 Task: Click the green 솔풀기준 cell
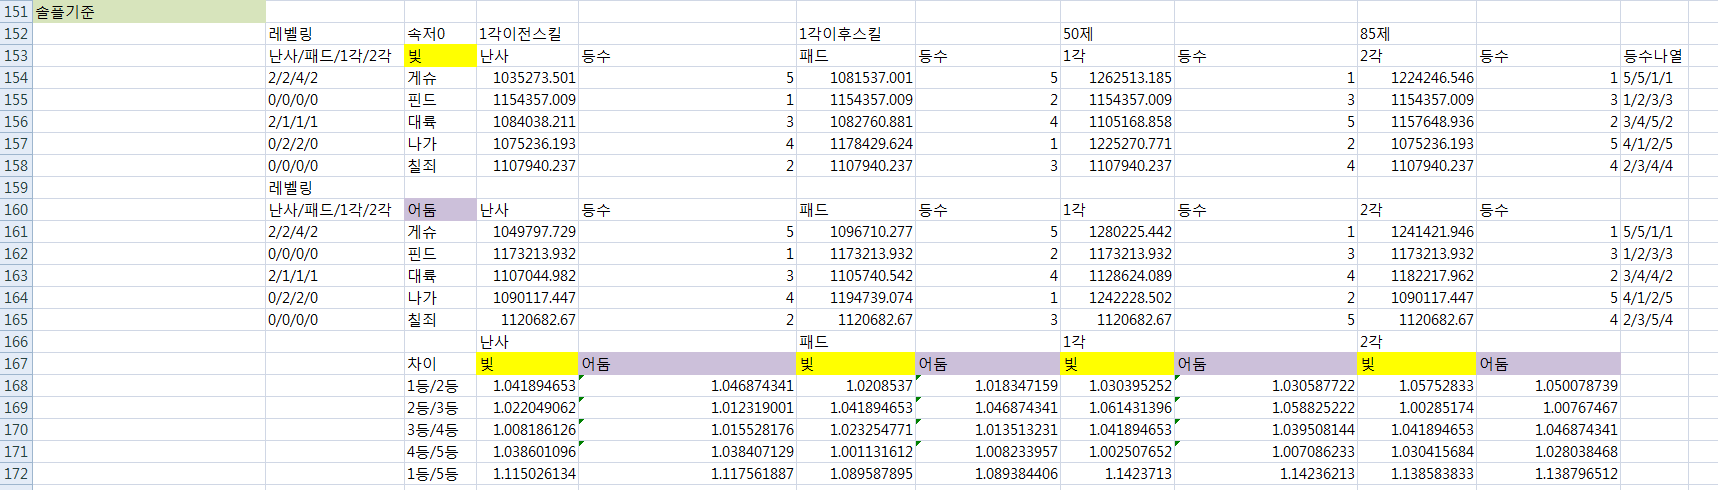pyautogui.click(x=149, y=12)
